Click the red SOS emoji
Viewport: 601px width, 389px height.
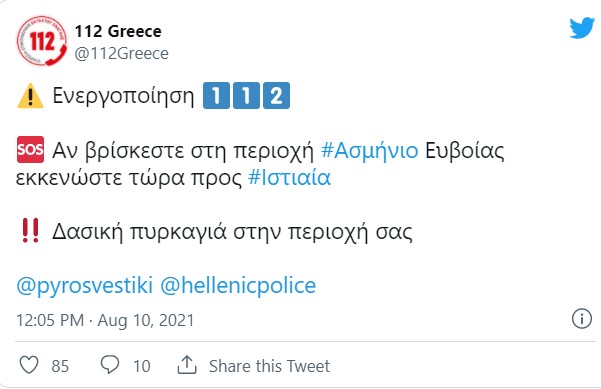click(x=30, y=149)
